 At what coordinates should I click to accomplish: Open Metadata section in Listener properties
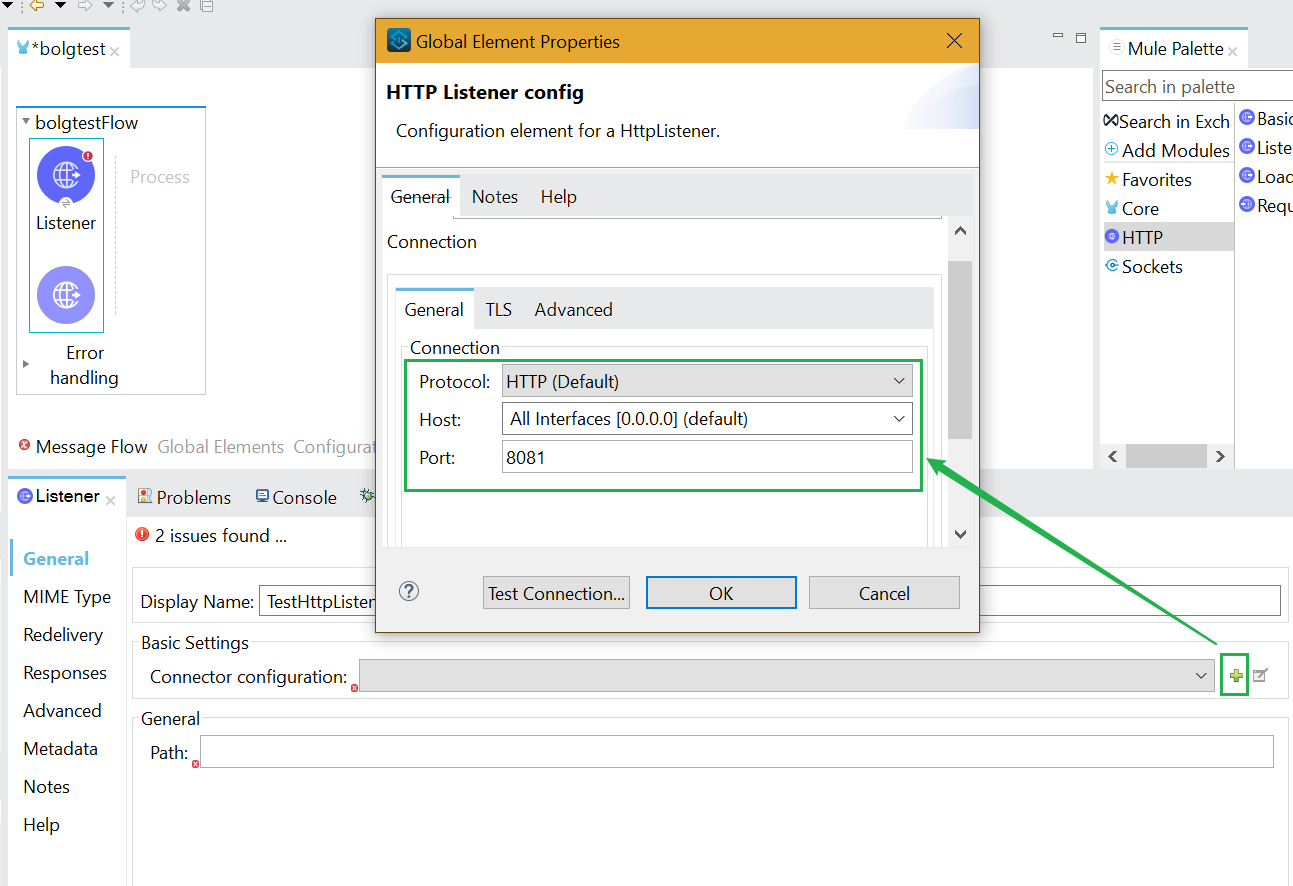(x=61, y=749)
